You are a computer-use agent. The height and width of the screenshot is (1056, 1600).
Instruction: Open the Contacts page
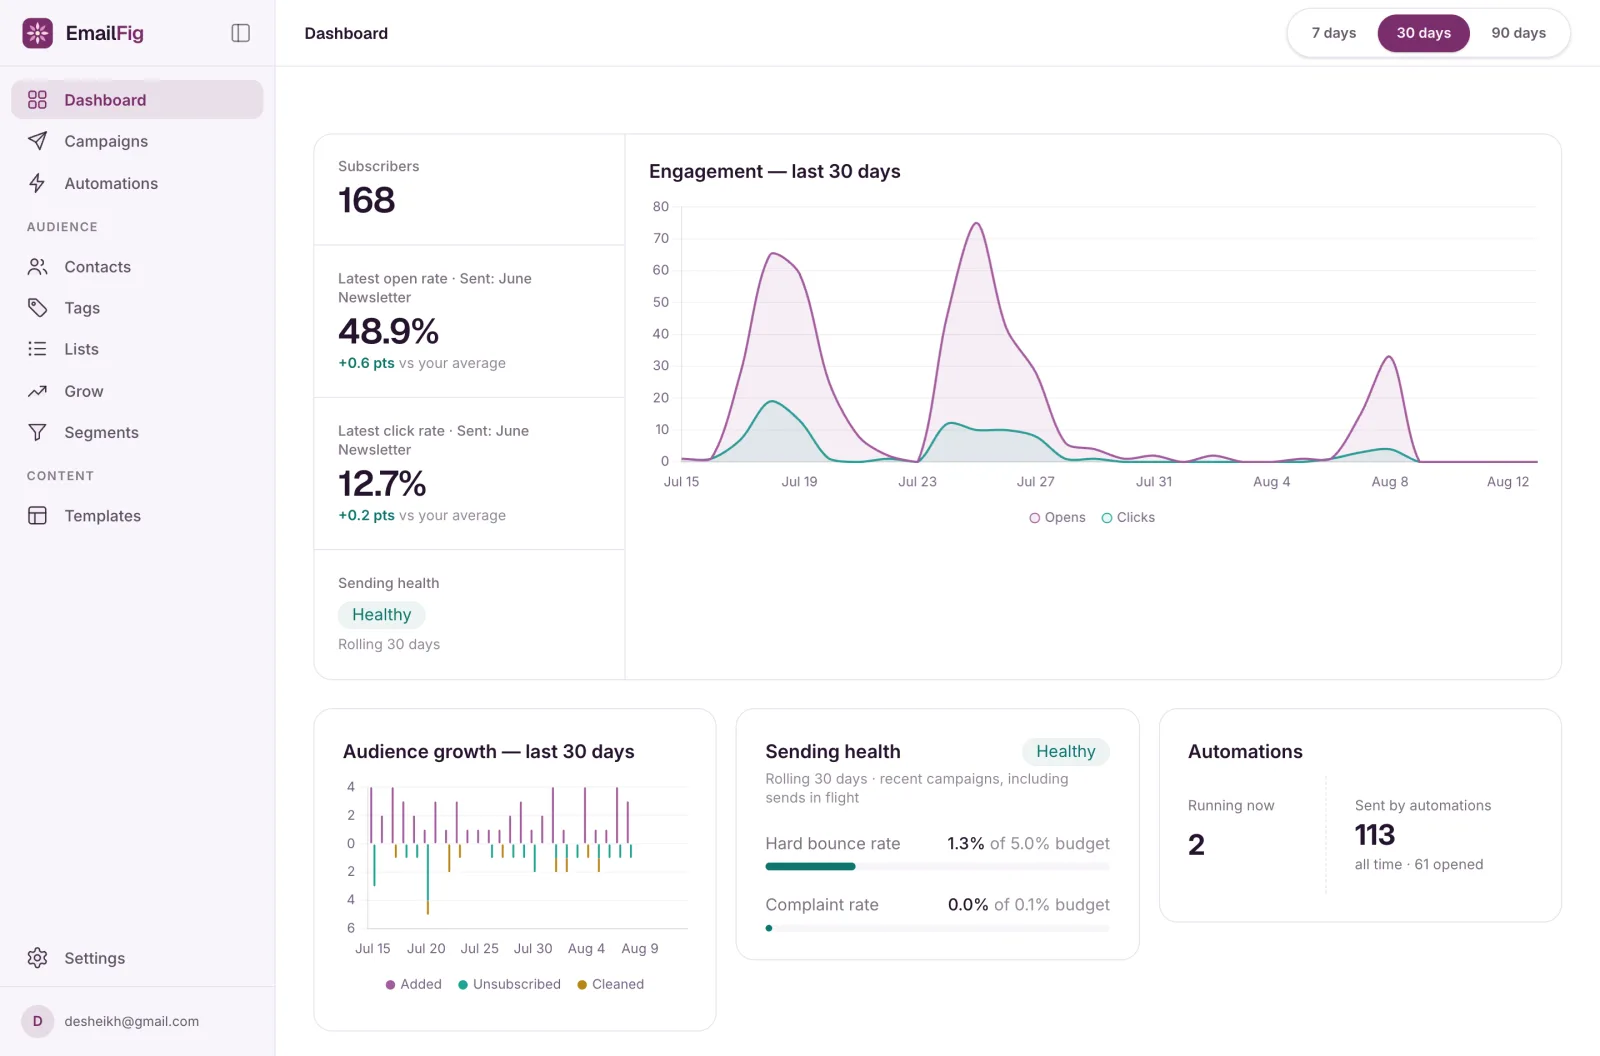137,267
